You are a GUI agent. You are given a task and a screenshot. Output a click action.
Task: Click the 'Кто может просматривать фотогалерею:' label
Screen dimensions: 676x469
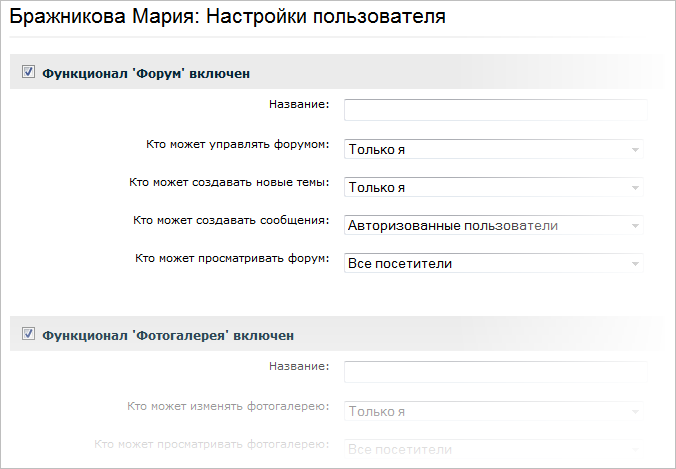pos(212,444)
